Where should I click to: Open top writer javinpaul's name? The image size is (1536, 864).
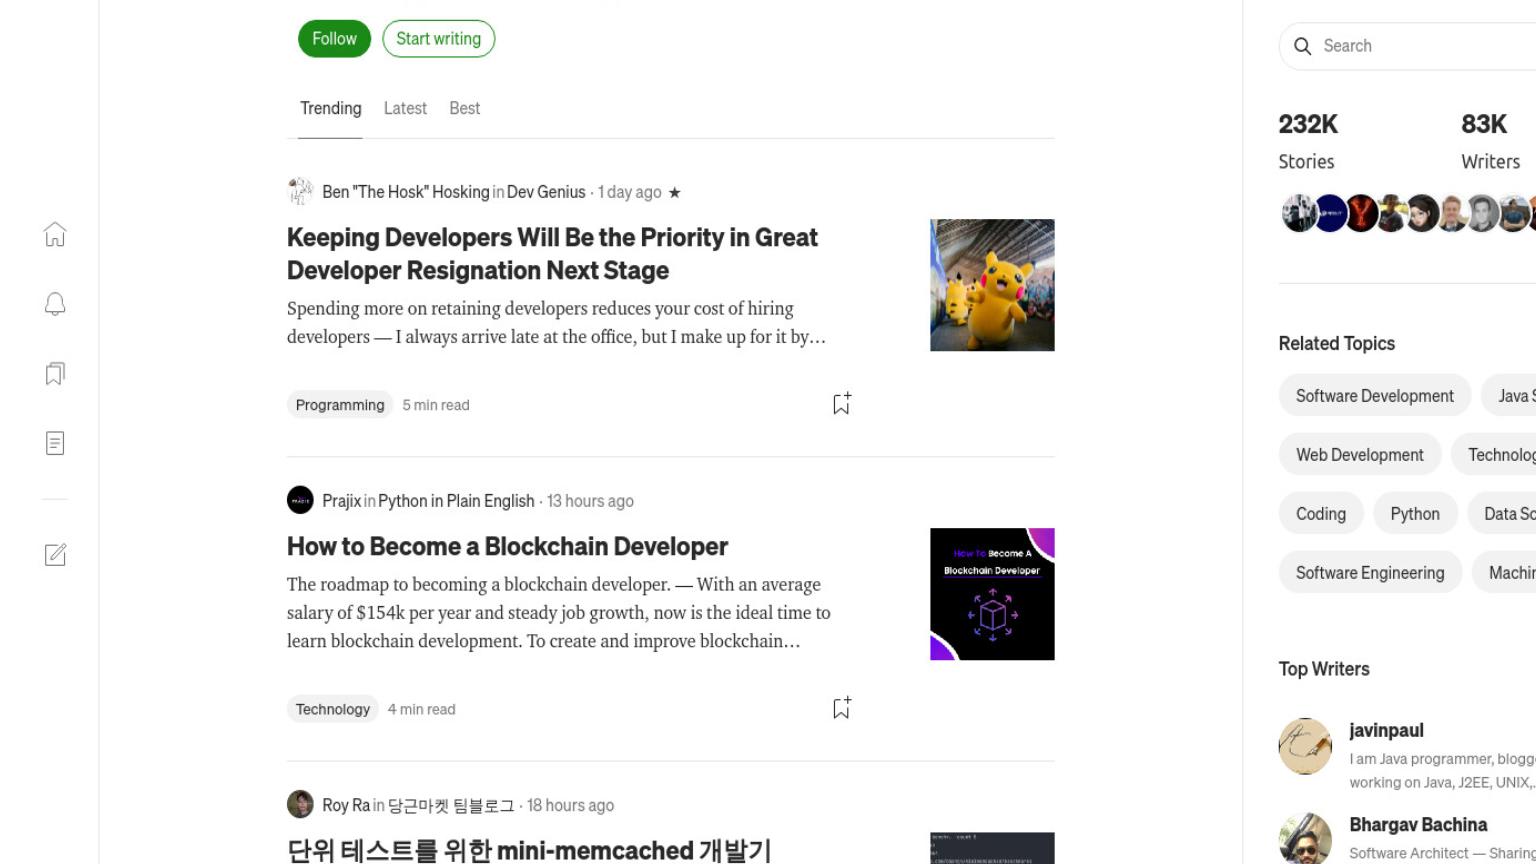[x=1386, y=730]
